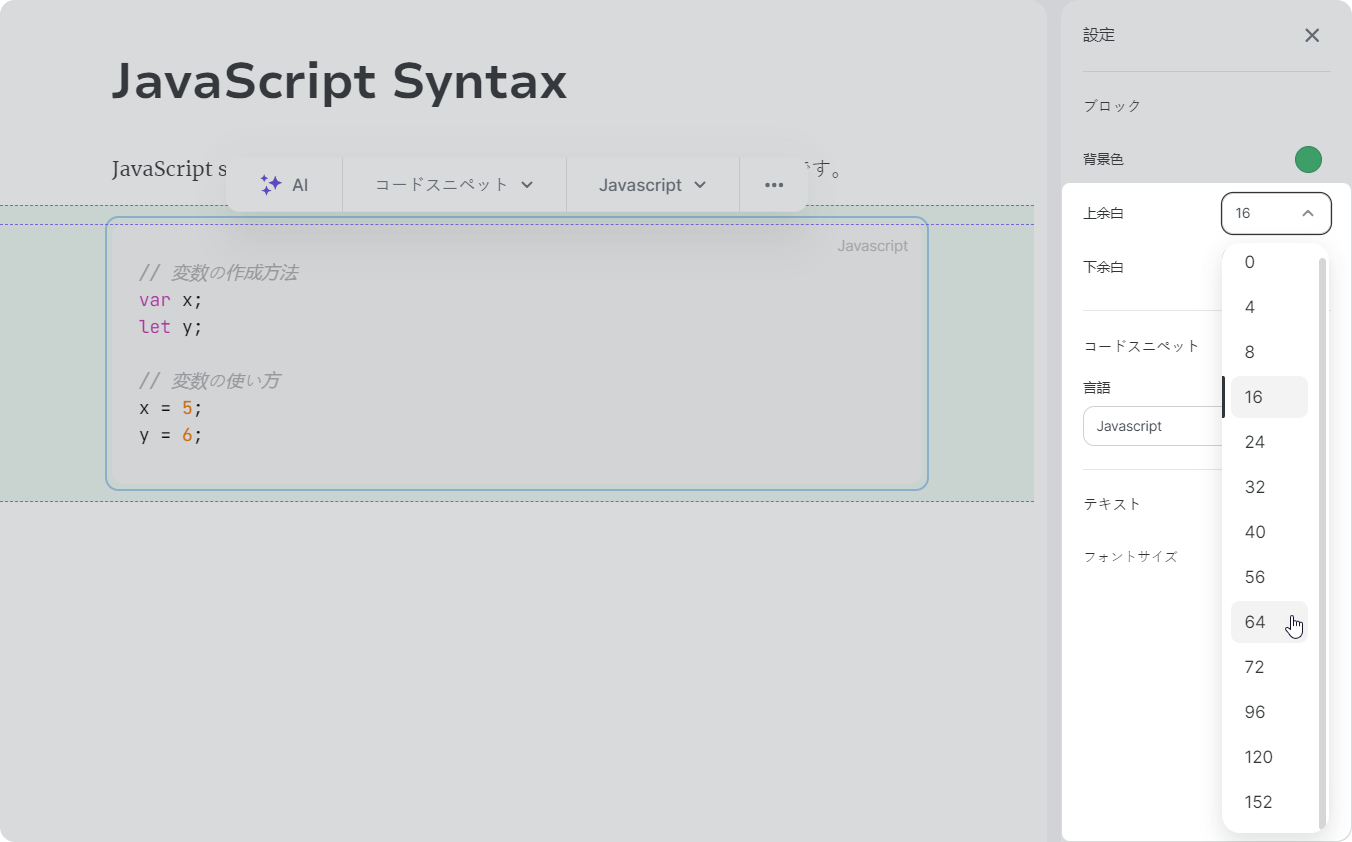Choose 56 from the padding options
Viewport: 1352px width, 842px height.
(1269, 577)
